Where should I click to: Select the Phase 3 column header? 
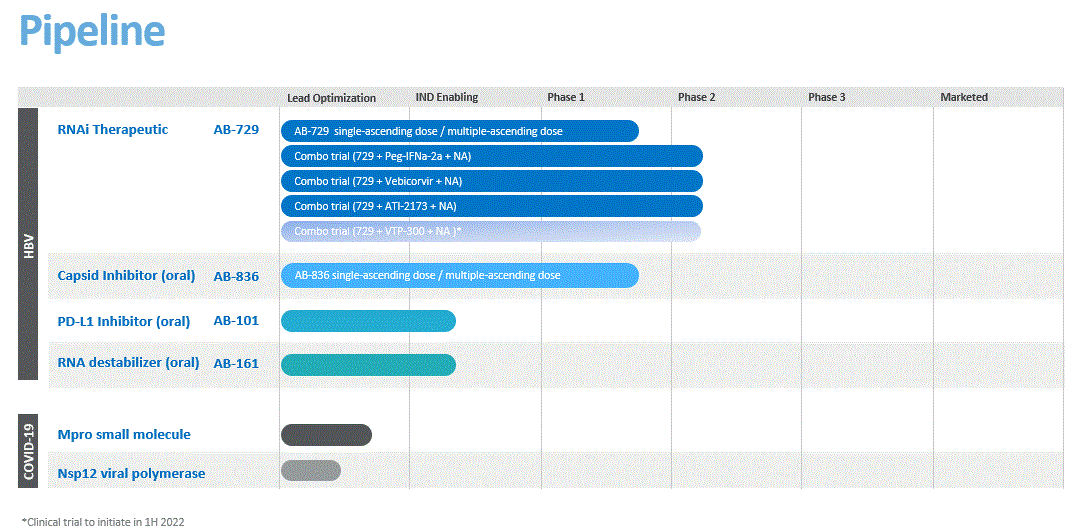coord(827,97)
